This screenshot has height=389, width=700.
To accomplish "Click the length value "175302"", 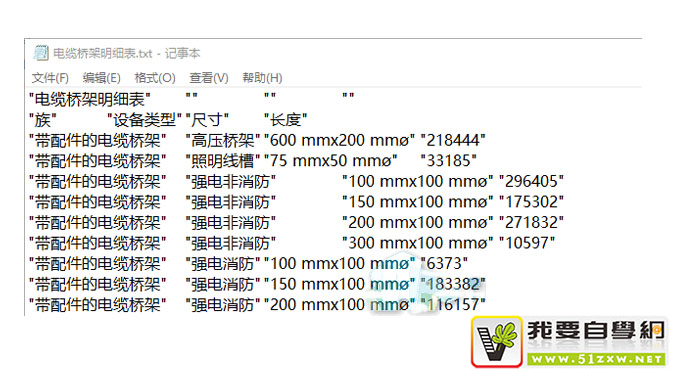I will point(531,202).
